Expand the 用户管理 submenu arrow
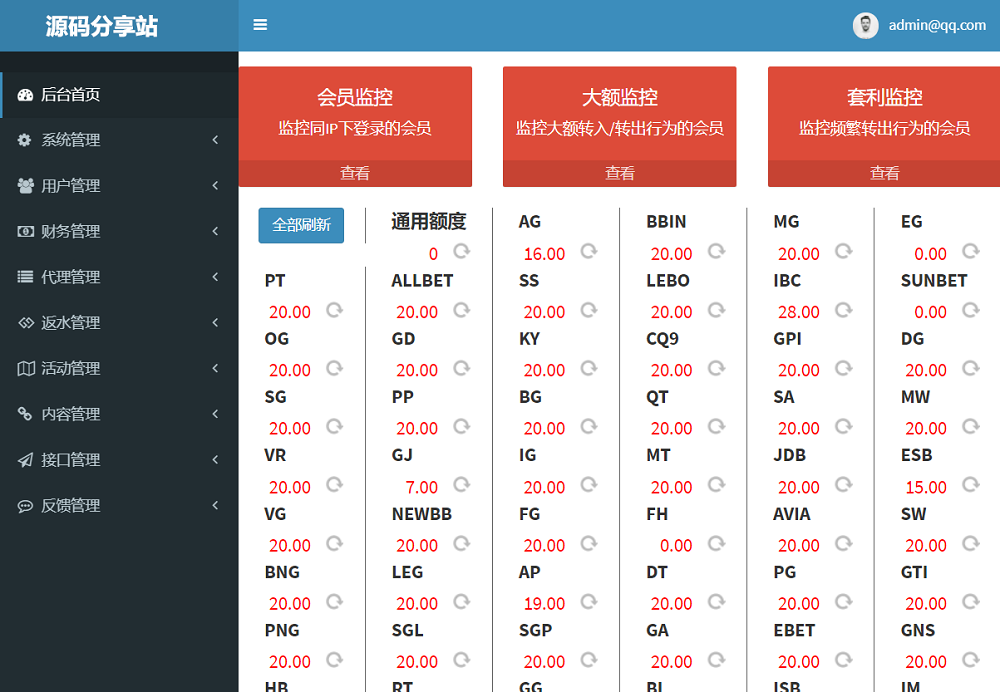This screenshot has width=1000, height=692. coord(215,186)
